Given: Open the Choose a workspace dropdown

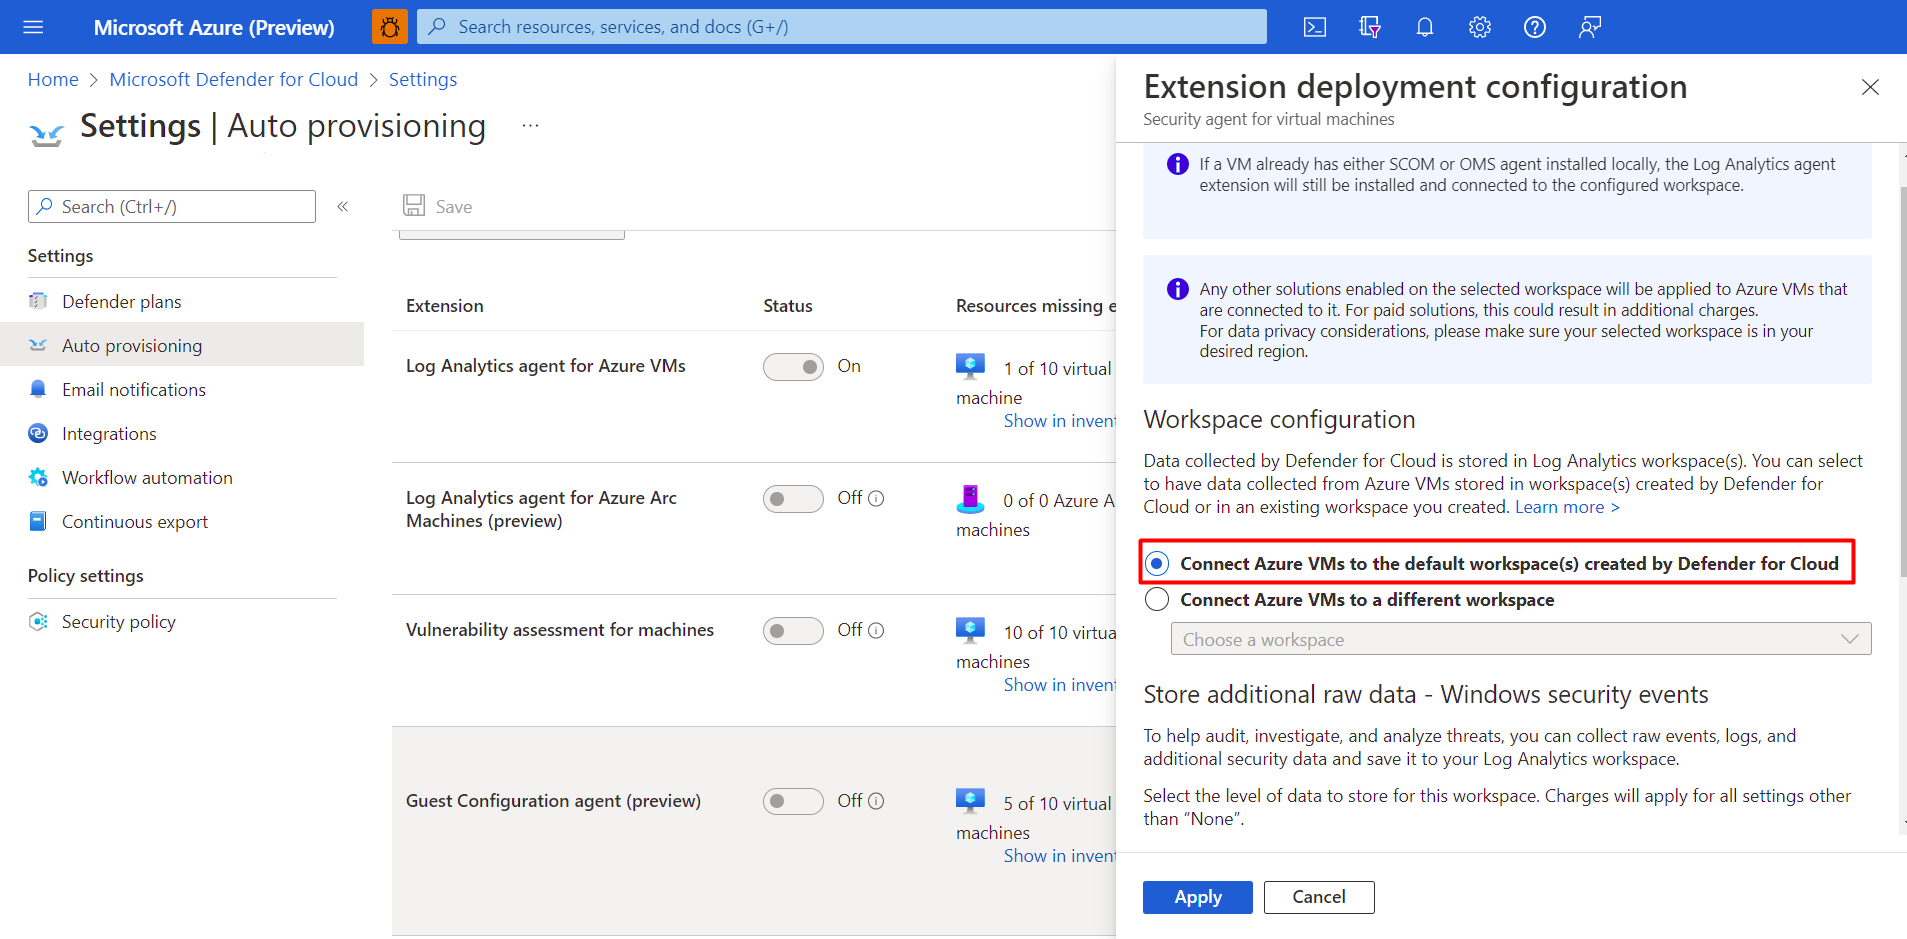Looking at the screenshot, I should [x=1521, y=639].
